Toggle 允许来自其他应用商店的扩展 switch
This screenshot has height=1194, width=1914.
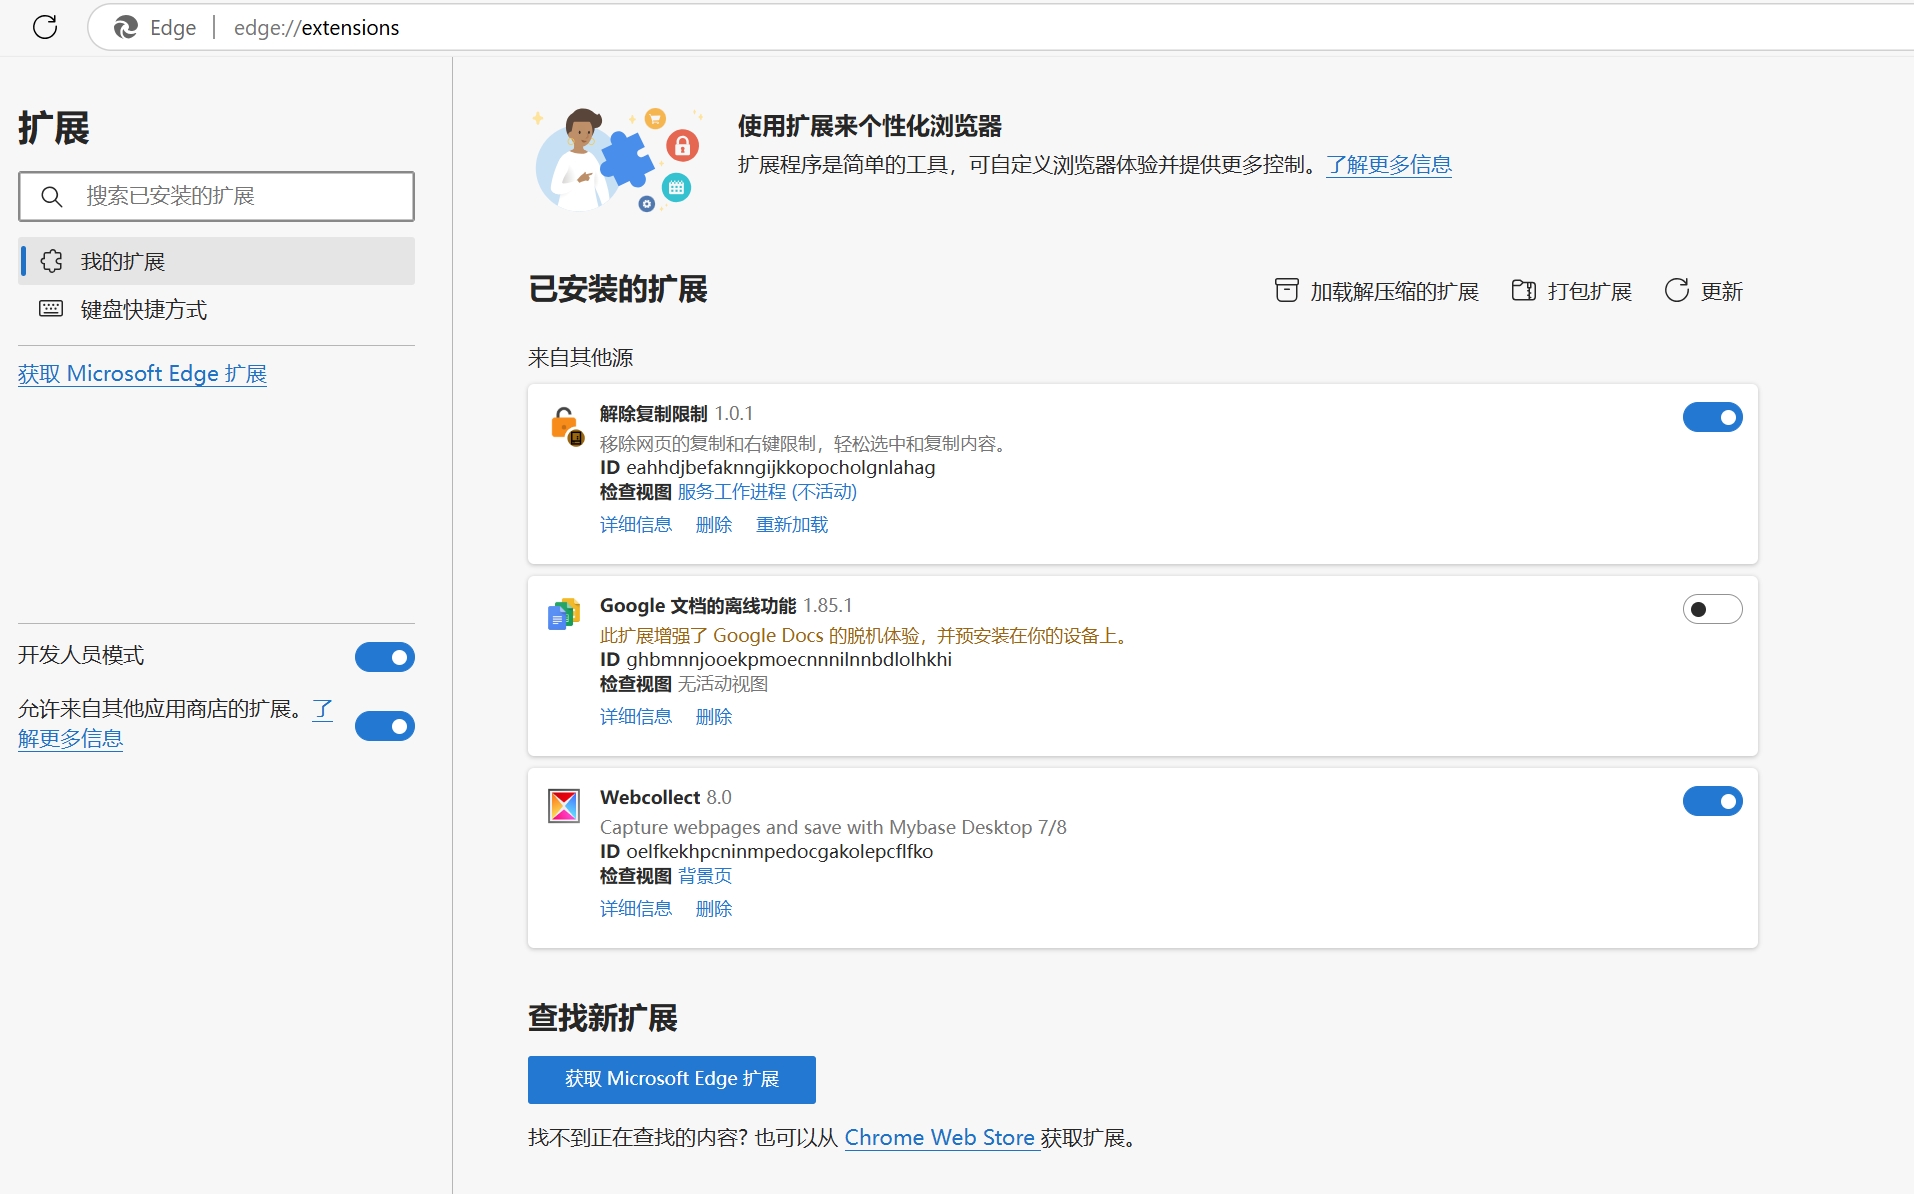click(x=384, y=726)
